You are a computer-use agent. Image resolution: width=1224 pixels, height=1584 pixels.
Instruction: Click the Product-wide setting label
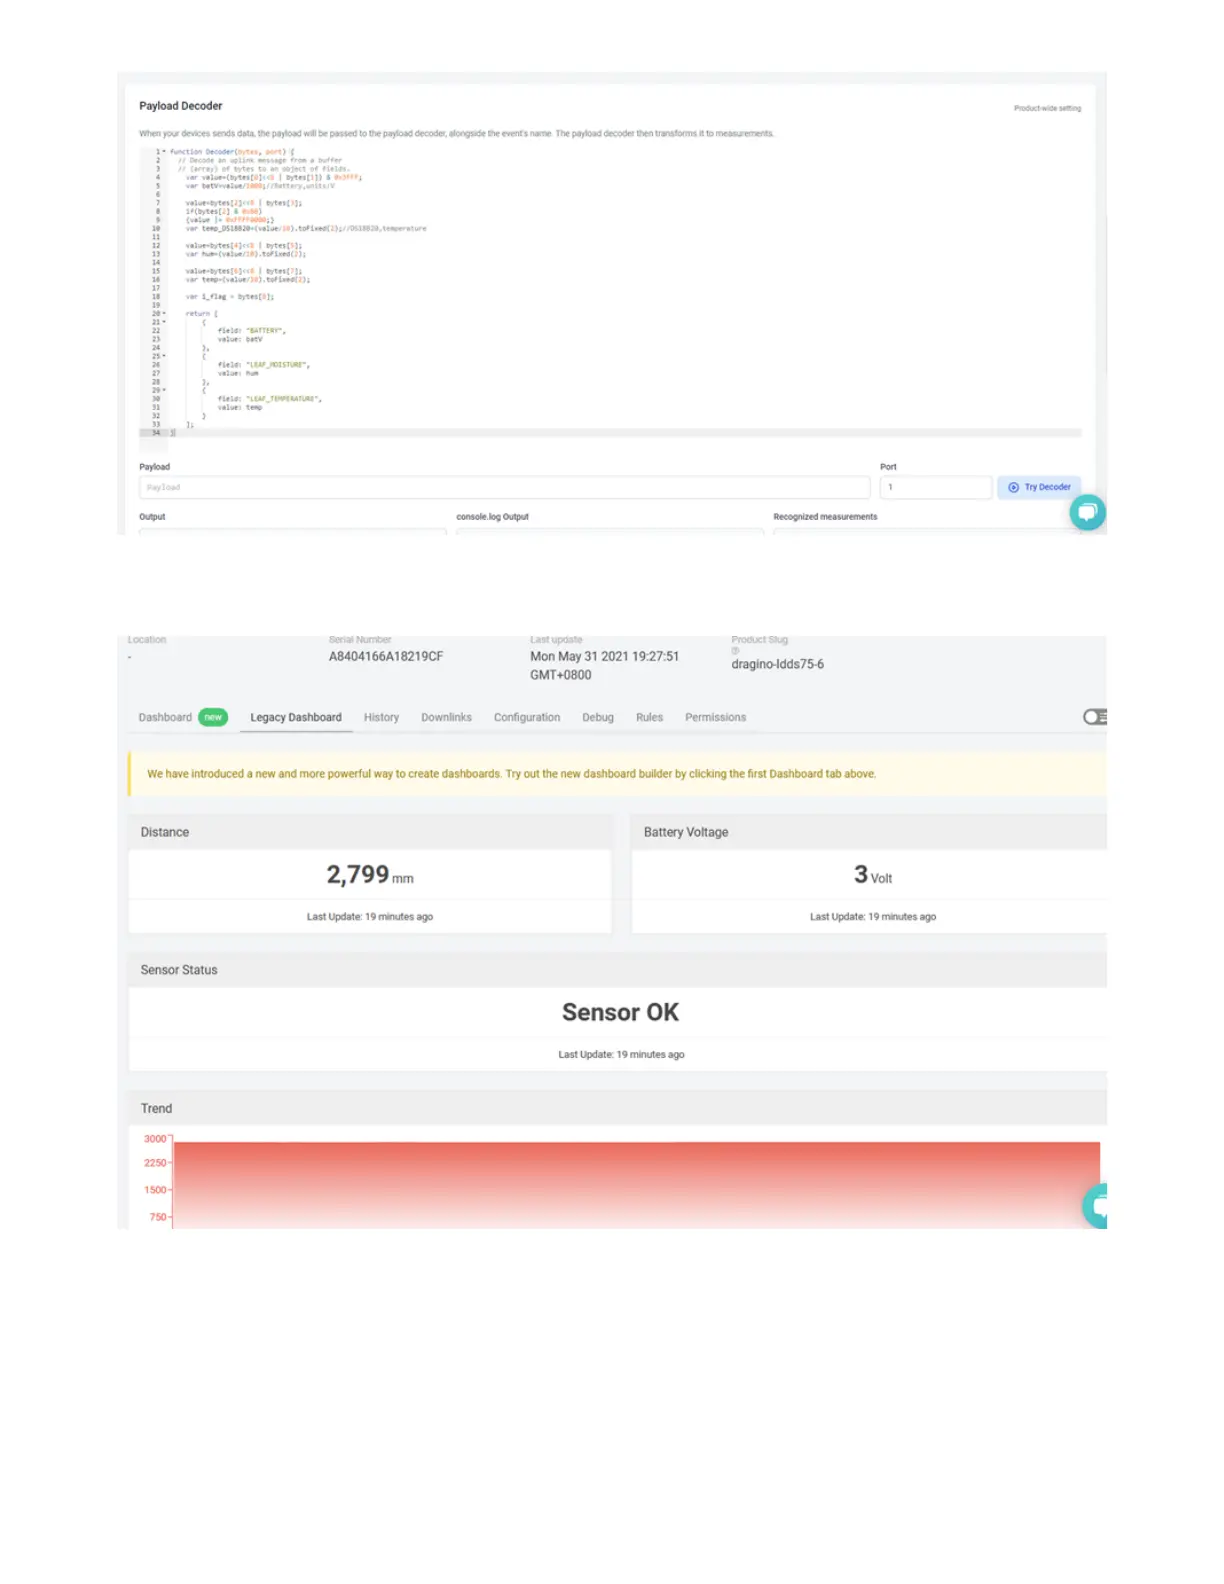1047,108
